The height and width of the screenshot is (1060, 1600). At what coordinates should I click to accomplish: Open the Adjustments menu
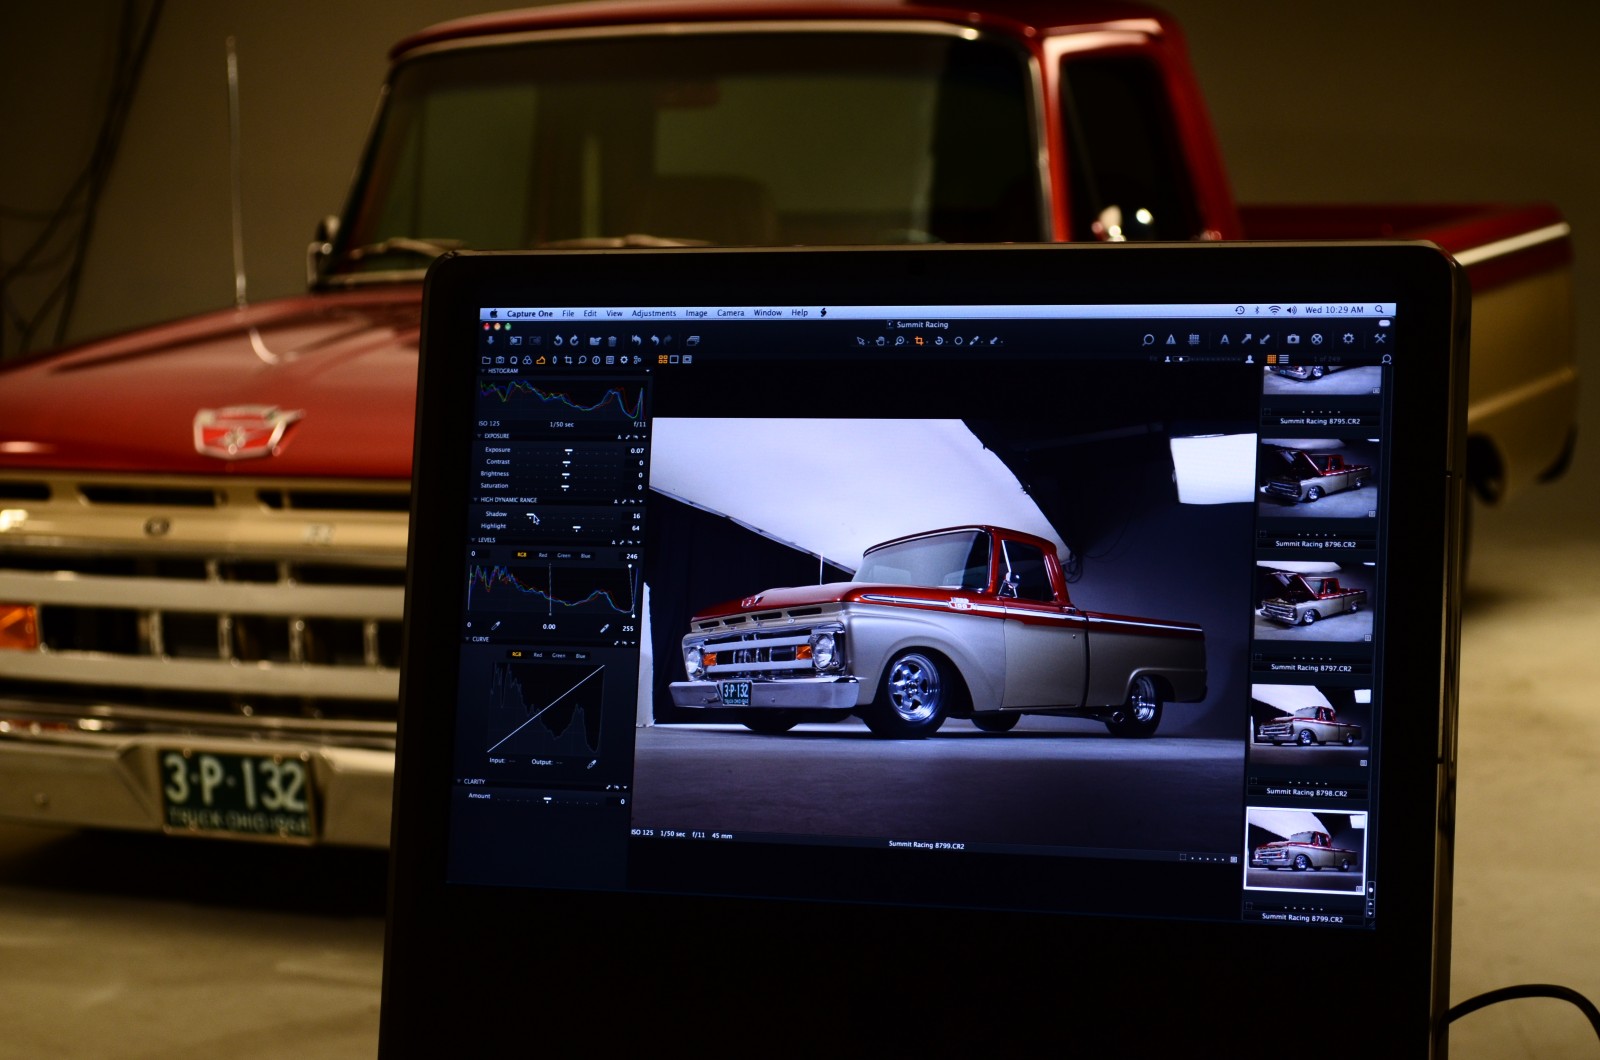click(x=653, y=313)
